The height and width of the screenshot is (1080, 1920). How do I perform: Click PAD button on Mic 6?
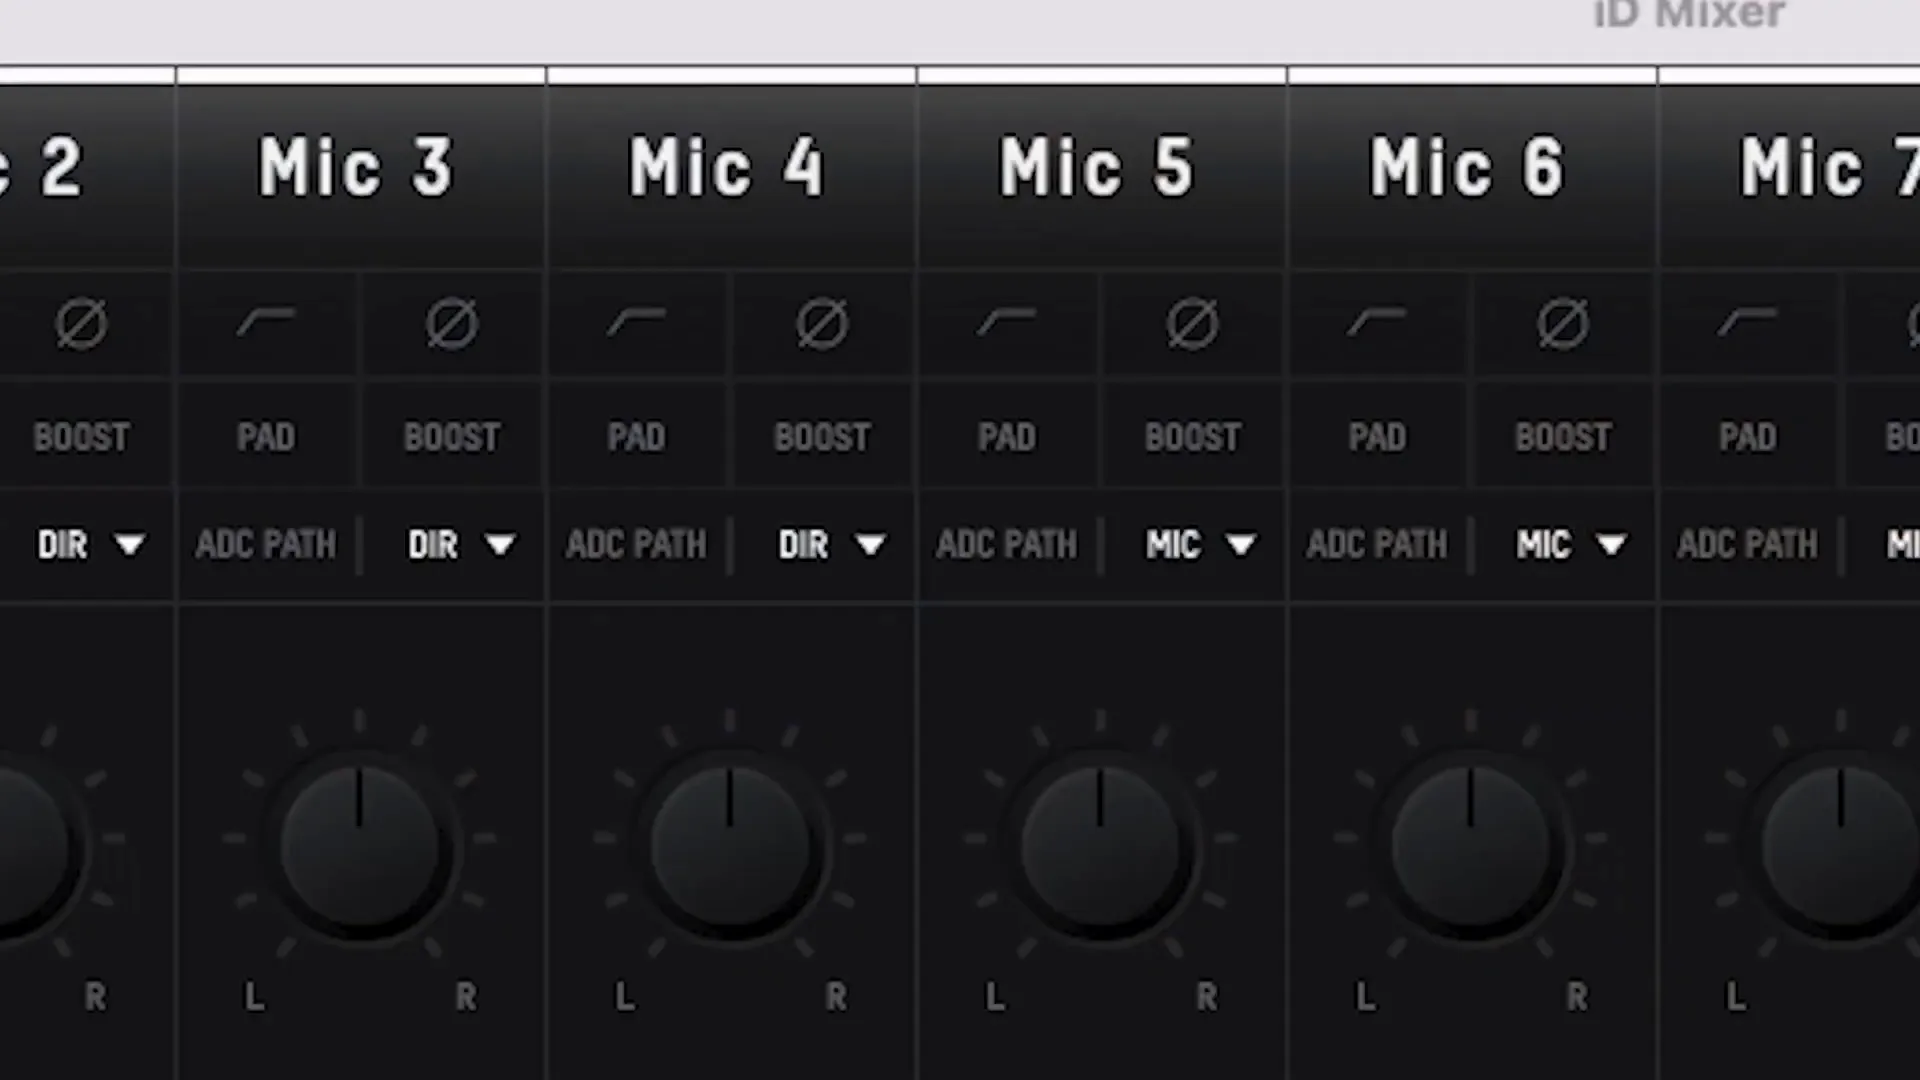coord(1378,436)
